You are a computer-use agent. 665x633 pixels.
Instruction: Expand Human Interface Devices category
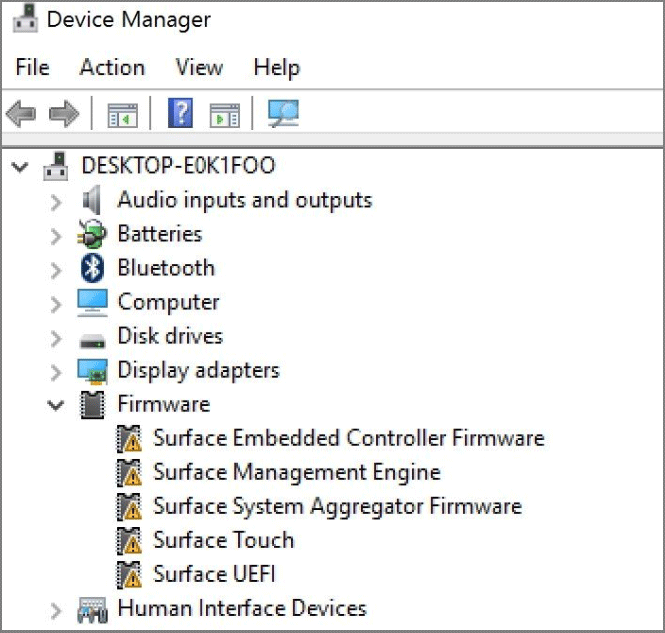click(x=56, y=611)
